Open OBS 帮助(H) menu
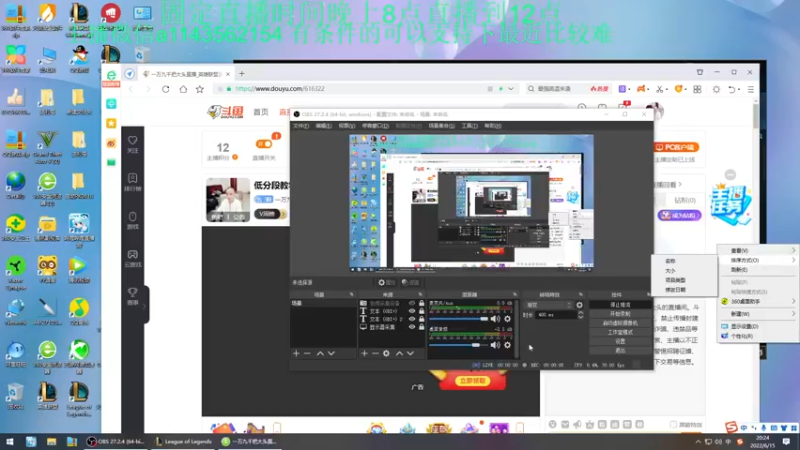This screenshot has height=450, width=800. [x=492, y=126]
